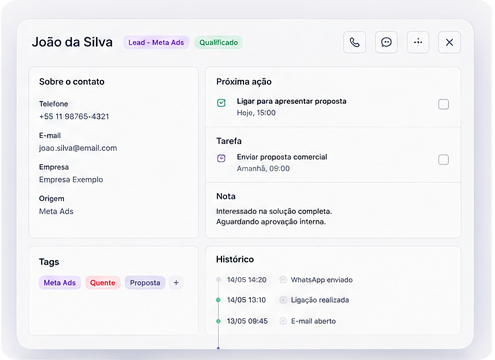Open the more options dots button
The width and height of the screenshot is (495, 360).
coord(418,42)
